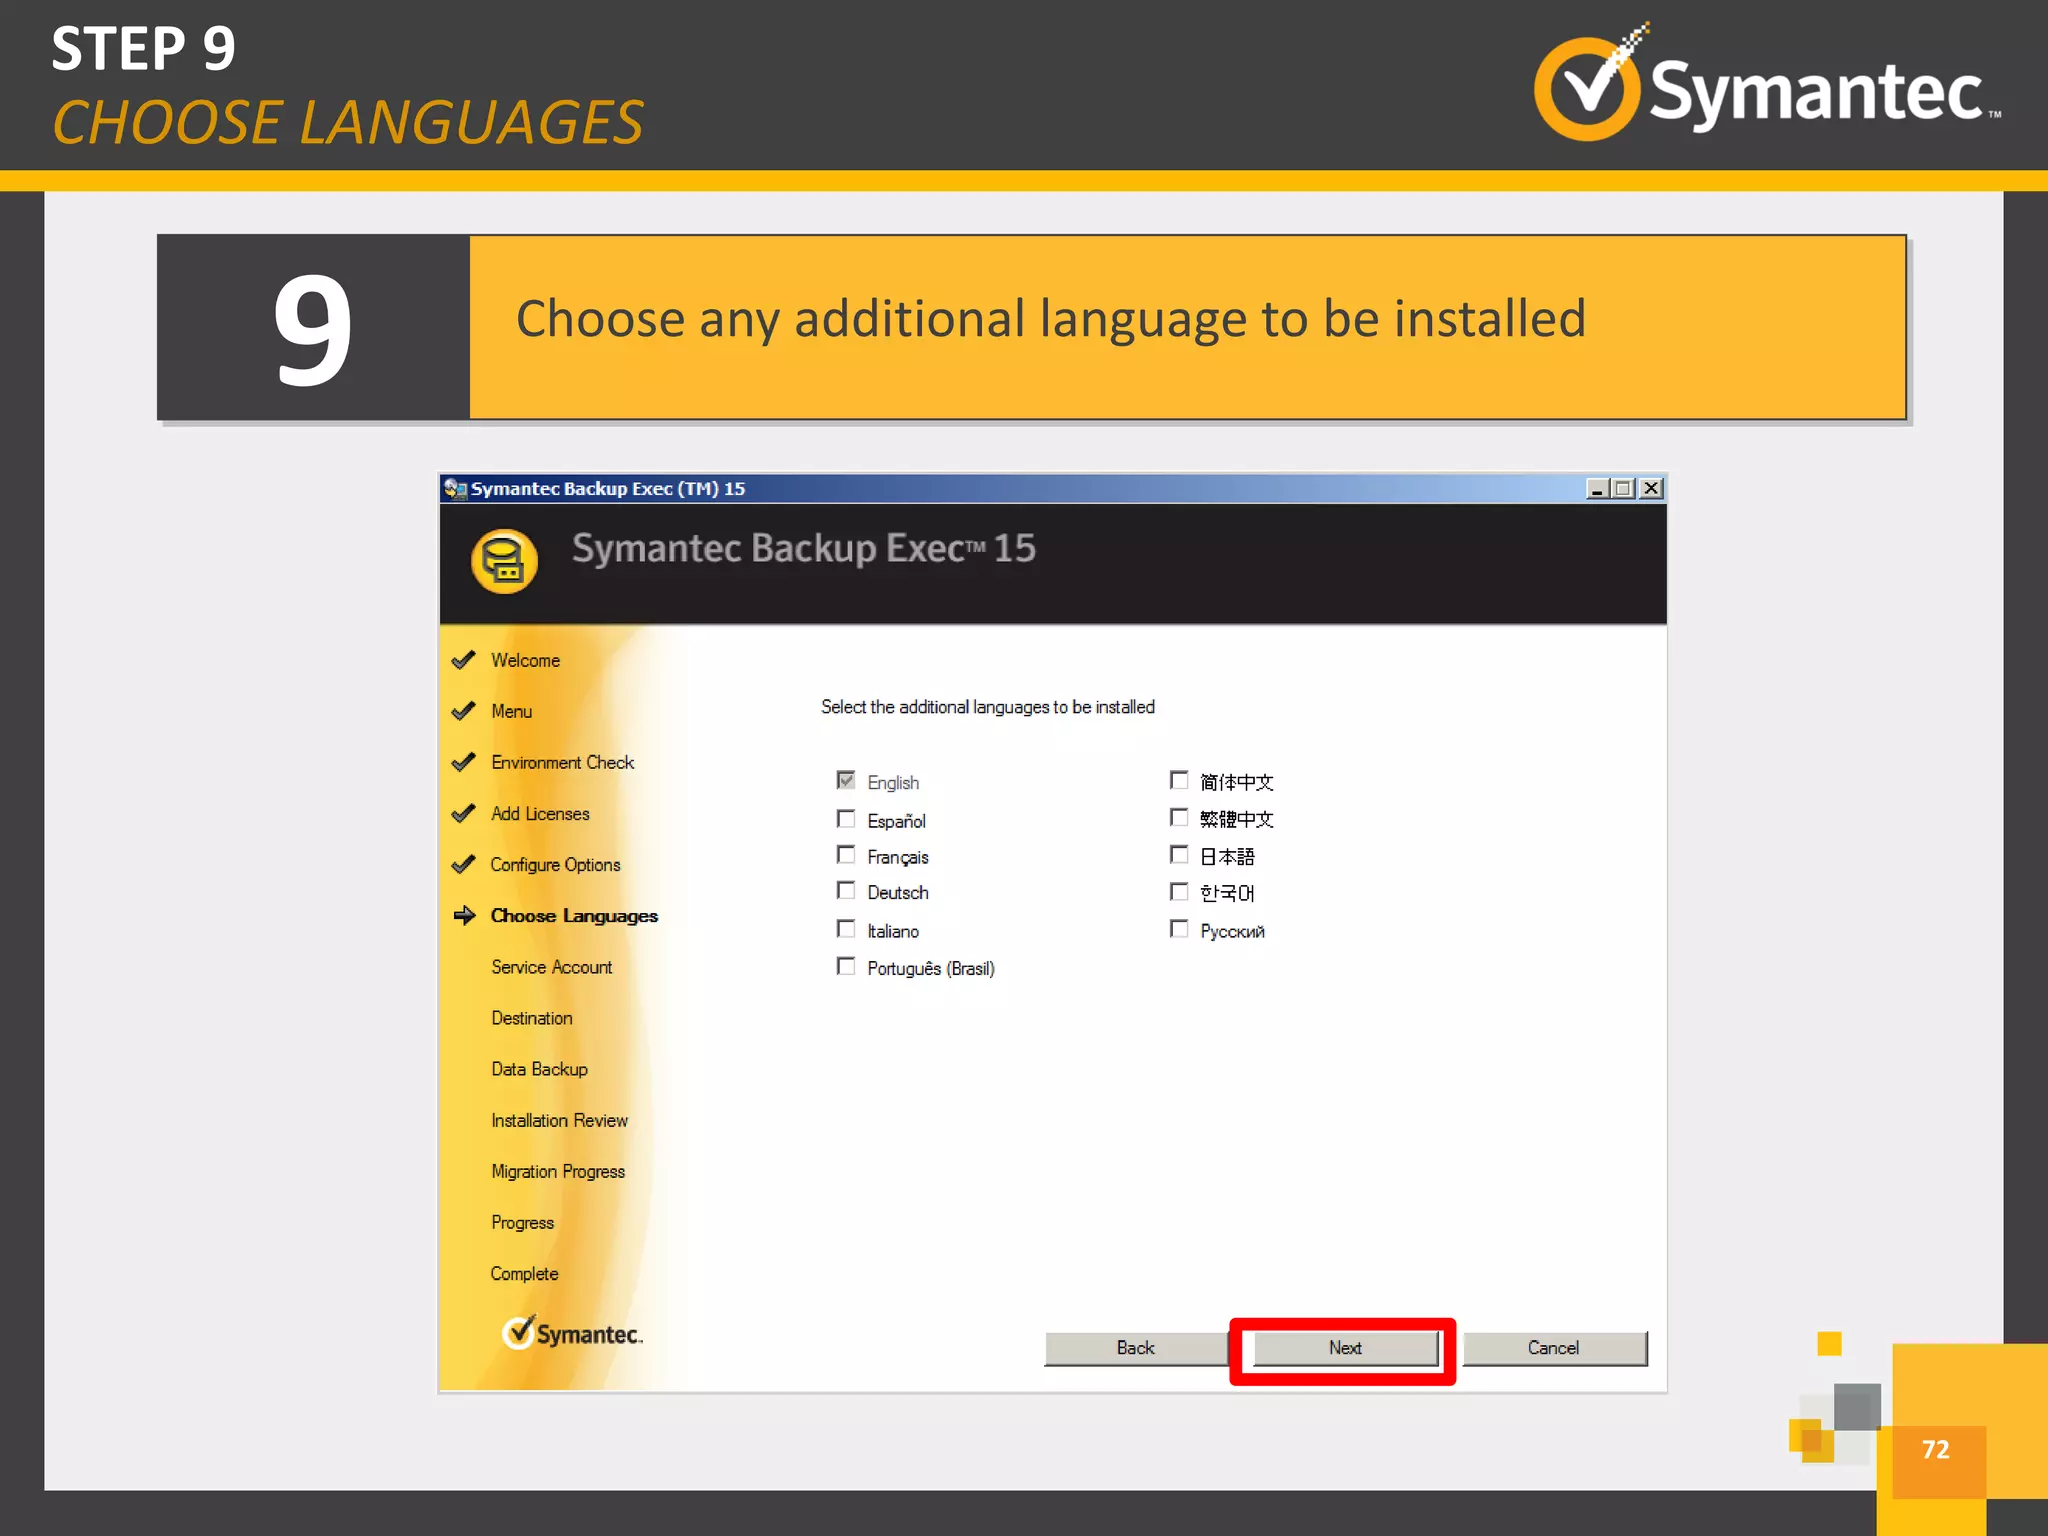Click the 'Choose any additional language' heading
2048x1536 pixels.
click(1051, 319)
